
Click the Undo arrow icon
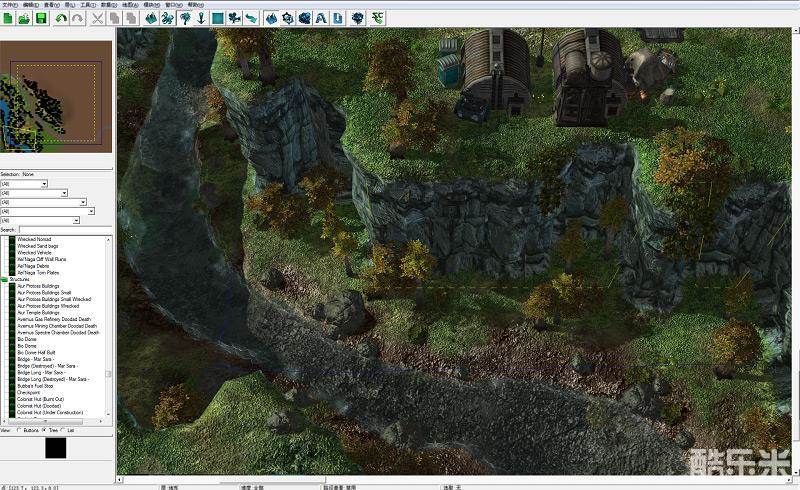pyautogui.click(x=61, y=18)
